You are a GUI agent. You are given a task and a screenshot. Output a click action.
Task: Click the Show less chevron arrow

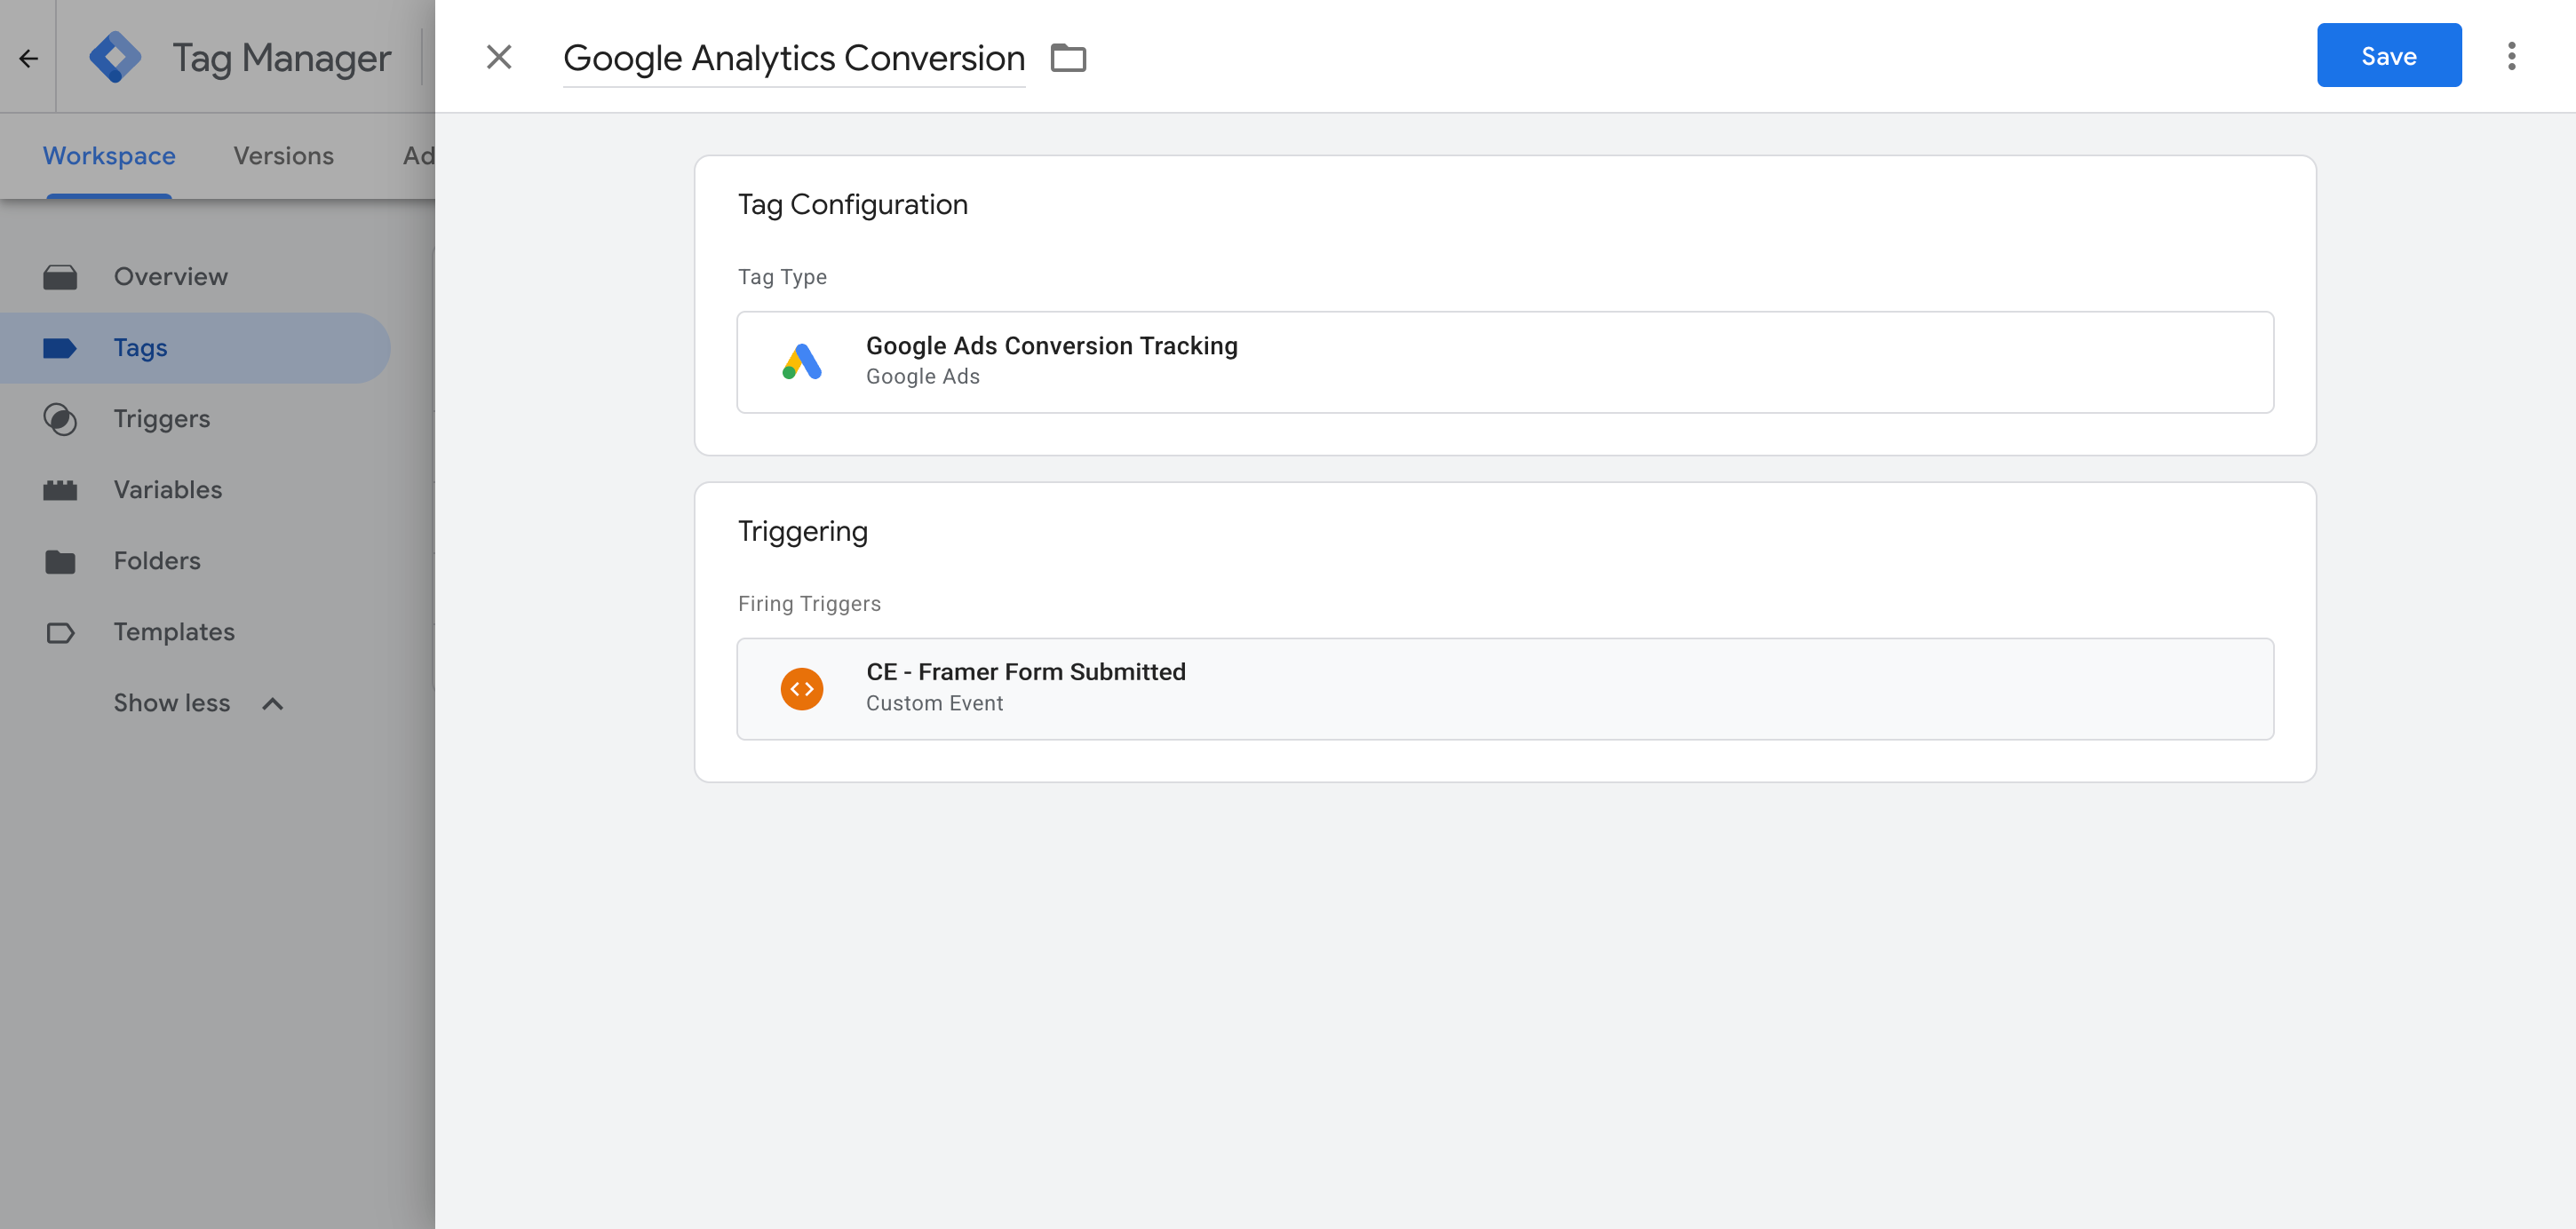[x=272, y=703]
